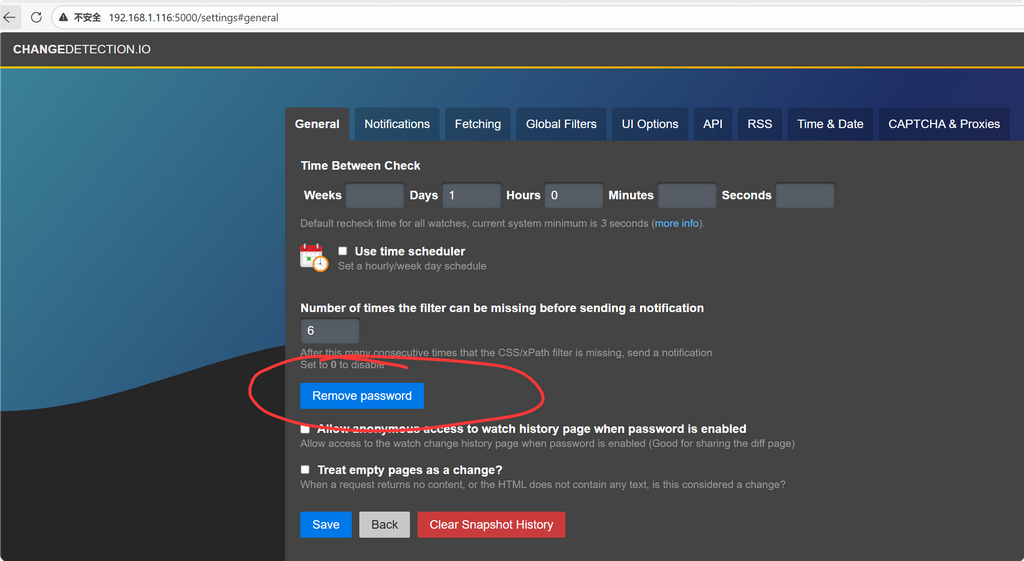Check Treat empty pages as a change
This screenshot has height=561, width=1024.
[305, 469]
